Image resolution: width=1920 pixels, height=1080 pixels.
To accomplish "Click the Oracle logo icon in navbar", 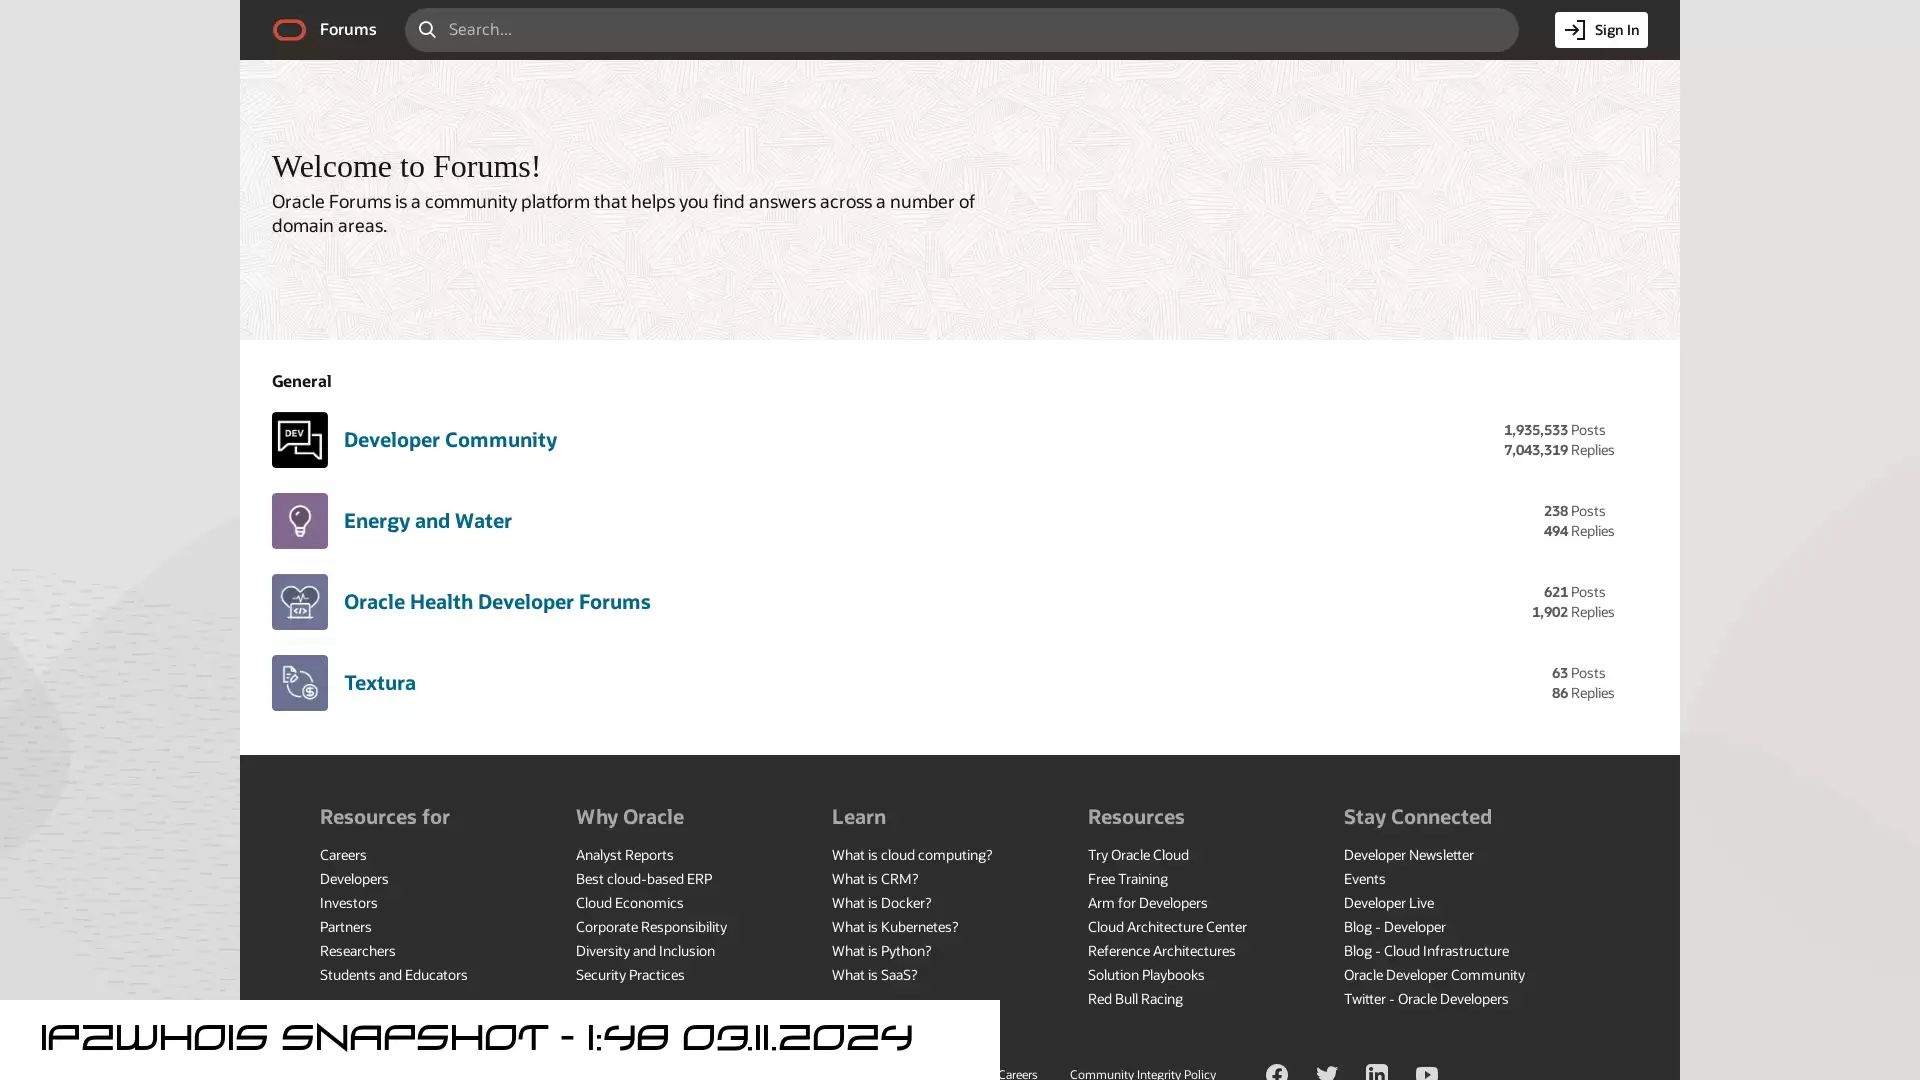I will (290, 29).
